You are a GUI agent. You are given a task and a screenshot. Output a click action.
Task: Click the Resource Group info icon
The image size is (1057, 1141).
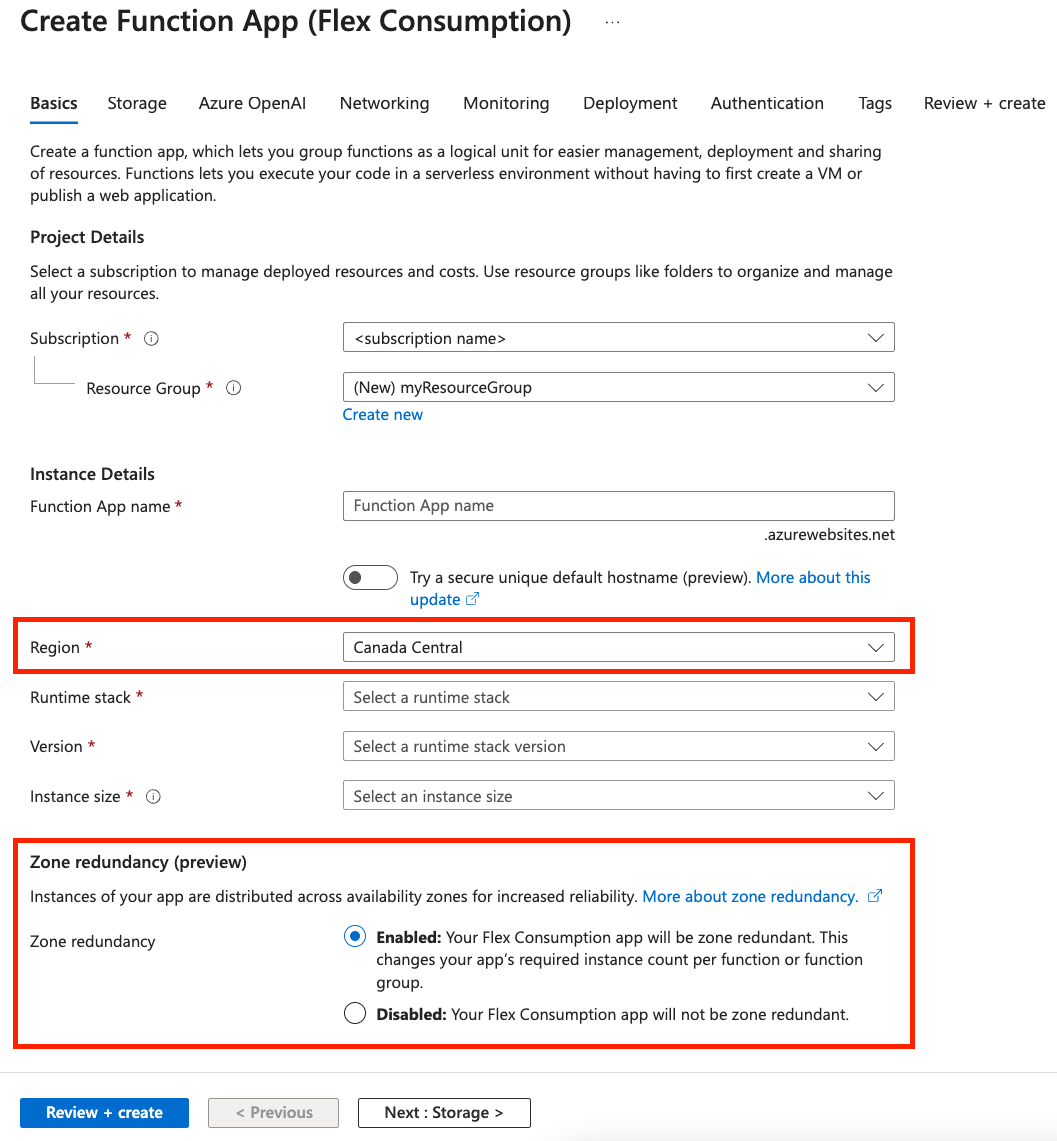233,388
